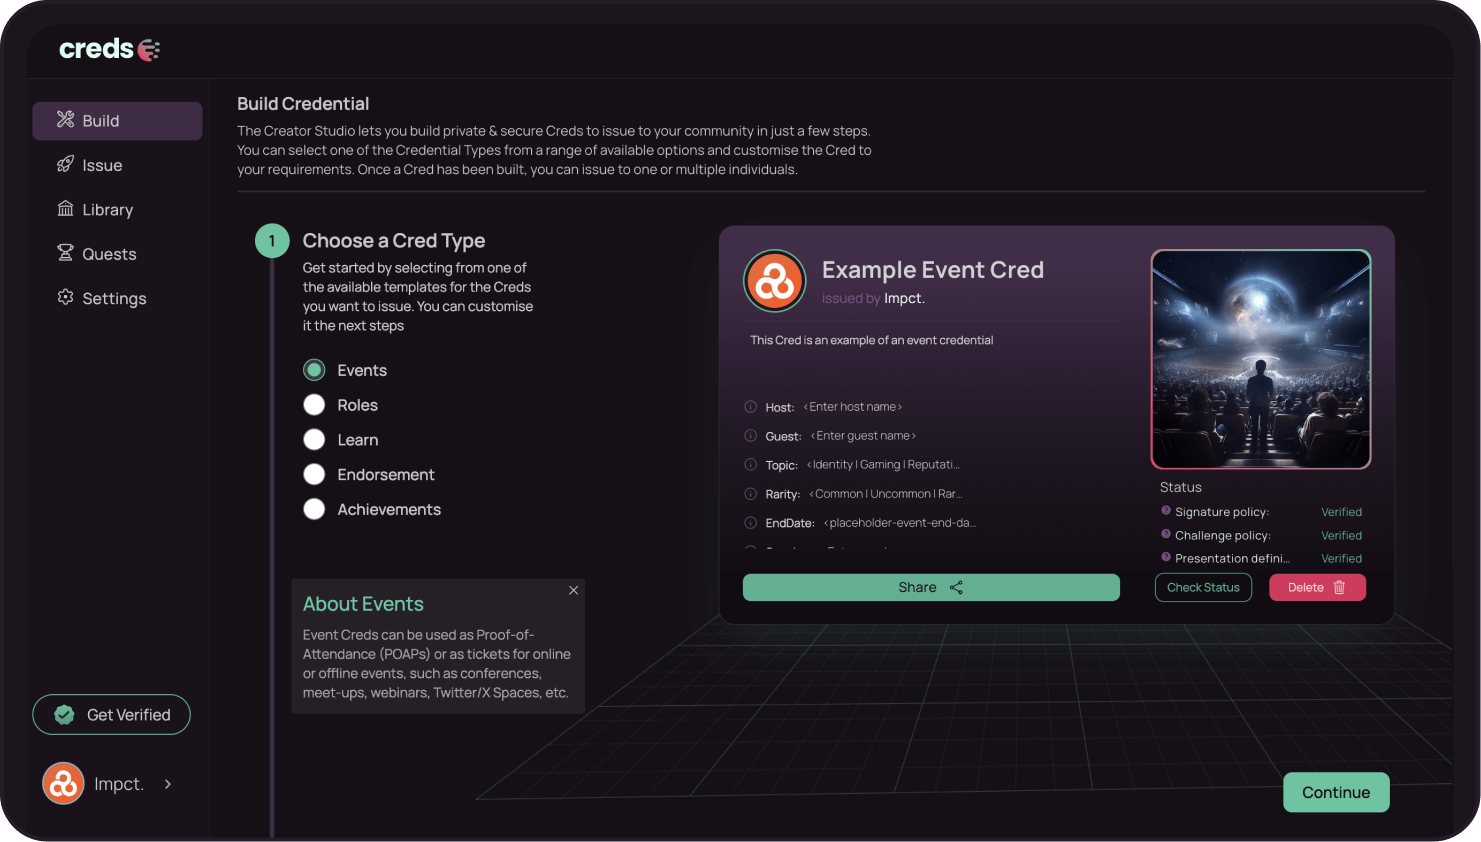Click the Impct. account avatar in sidebar
The width and height of the screenshot is (1481, 842).
63,784
